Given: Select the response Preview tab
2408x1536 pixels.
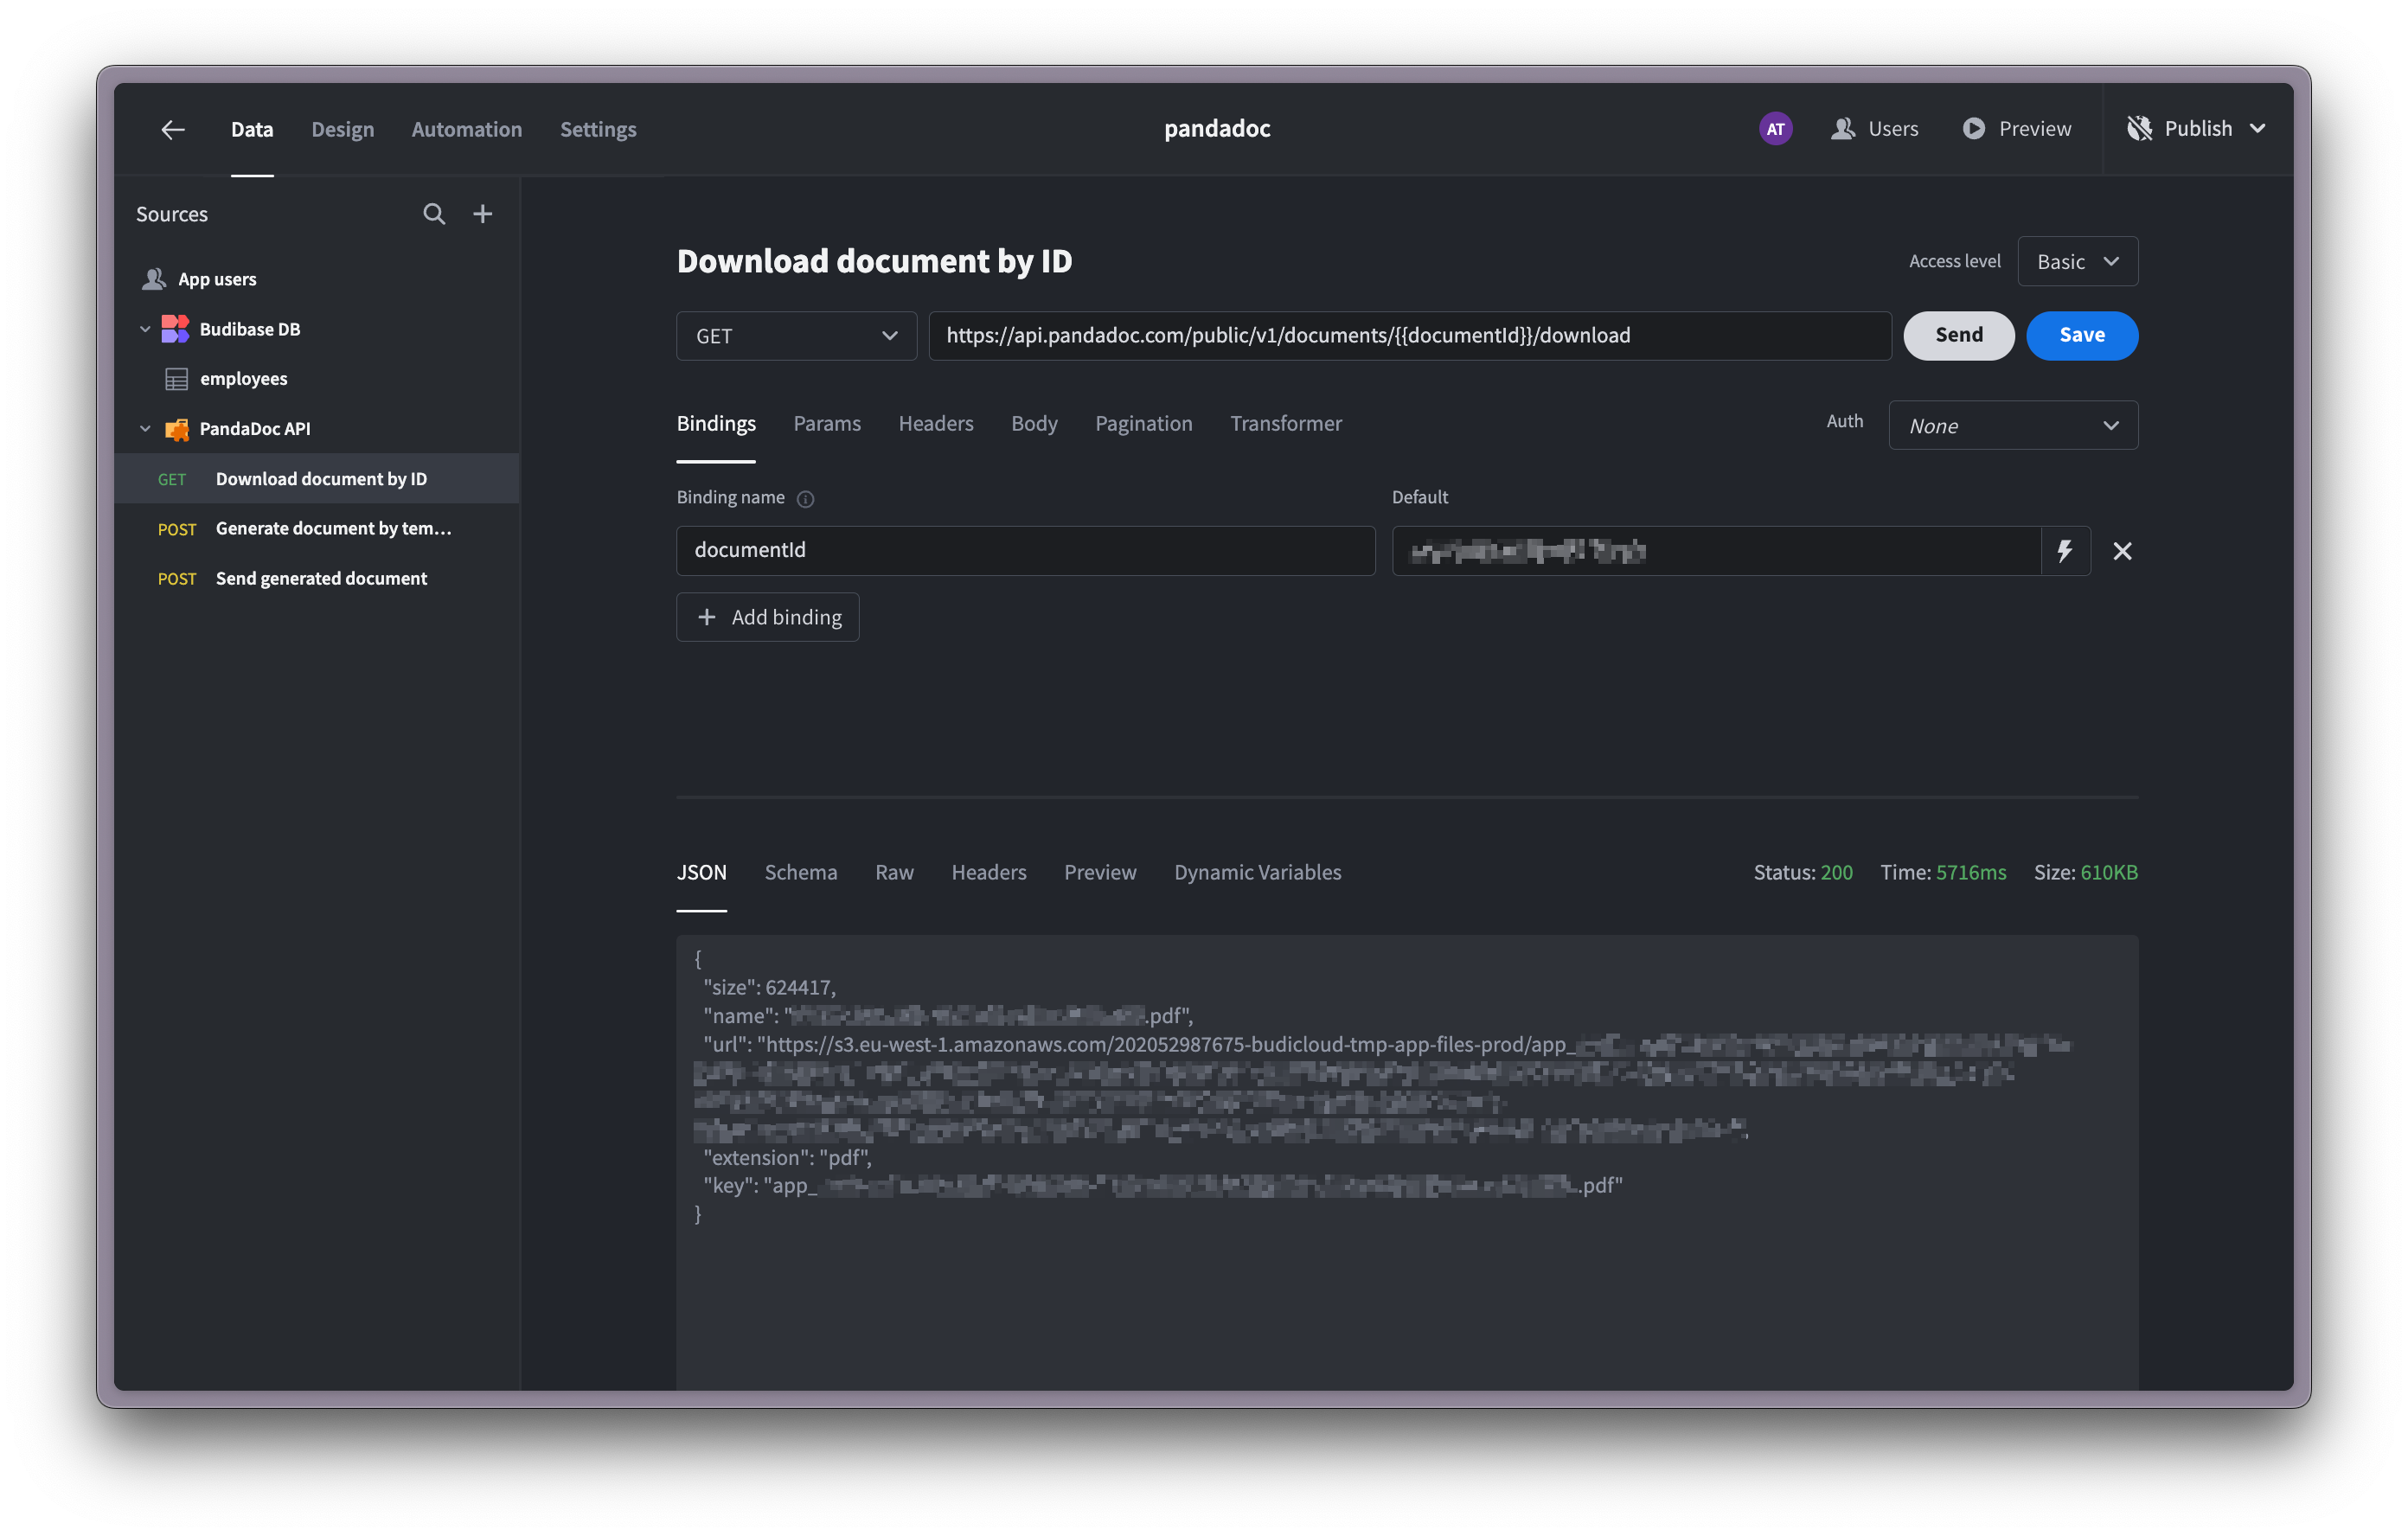Looking at the screenshot, I should pyautogui.click(x=1100, y=872).
